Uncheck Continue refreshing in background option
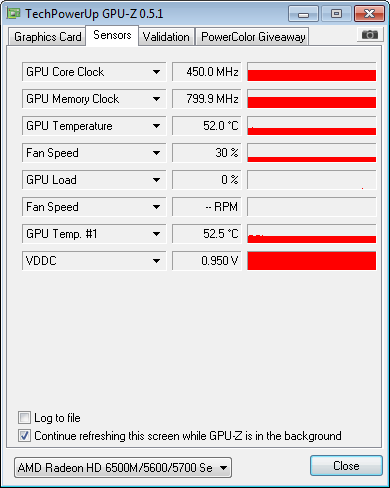 24,436
